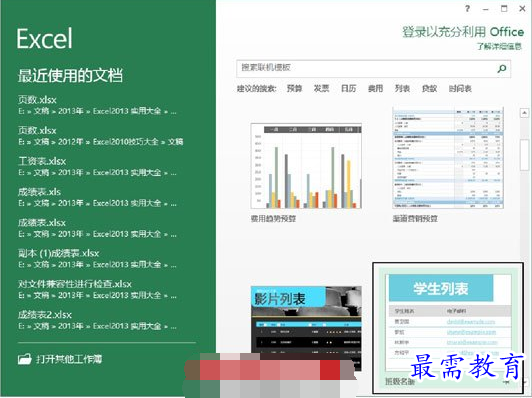Image resolution: width=532 pixels, height=398 pixels.
Task: Open 页数.xlsx from the Excel2013 folder
Action: [97, 105]
